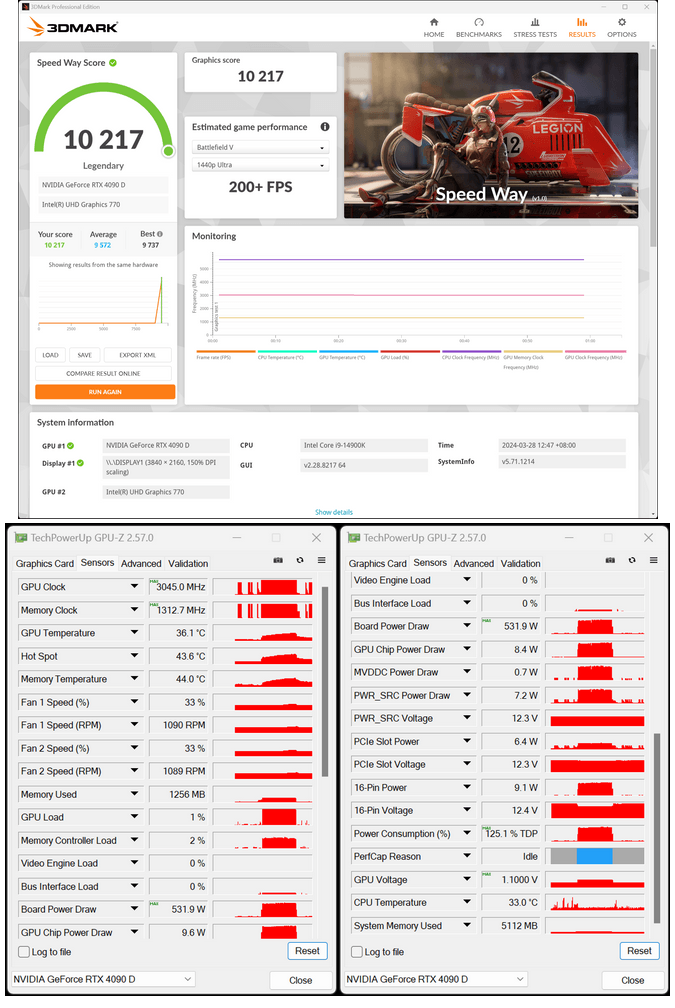Switch to Graphics Card tab in left GPU-Z
This screenshot has width=675, height=1008.
pos(44,563)
